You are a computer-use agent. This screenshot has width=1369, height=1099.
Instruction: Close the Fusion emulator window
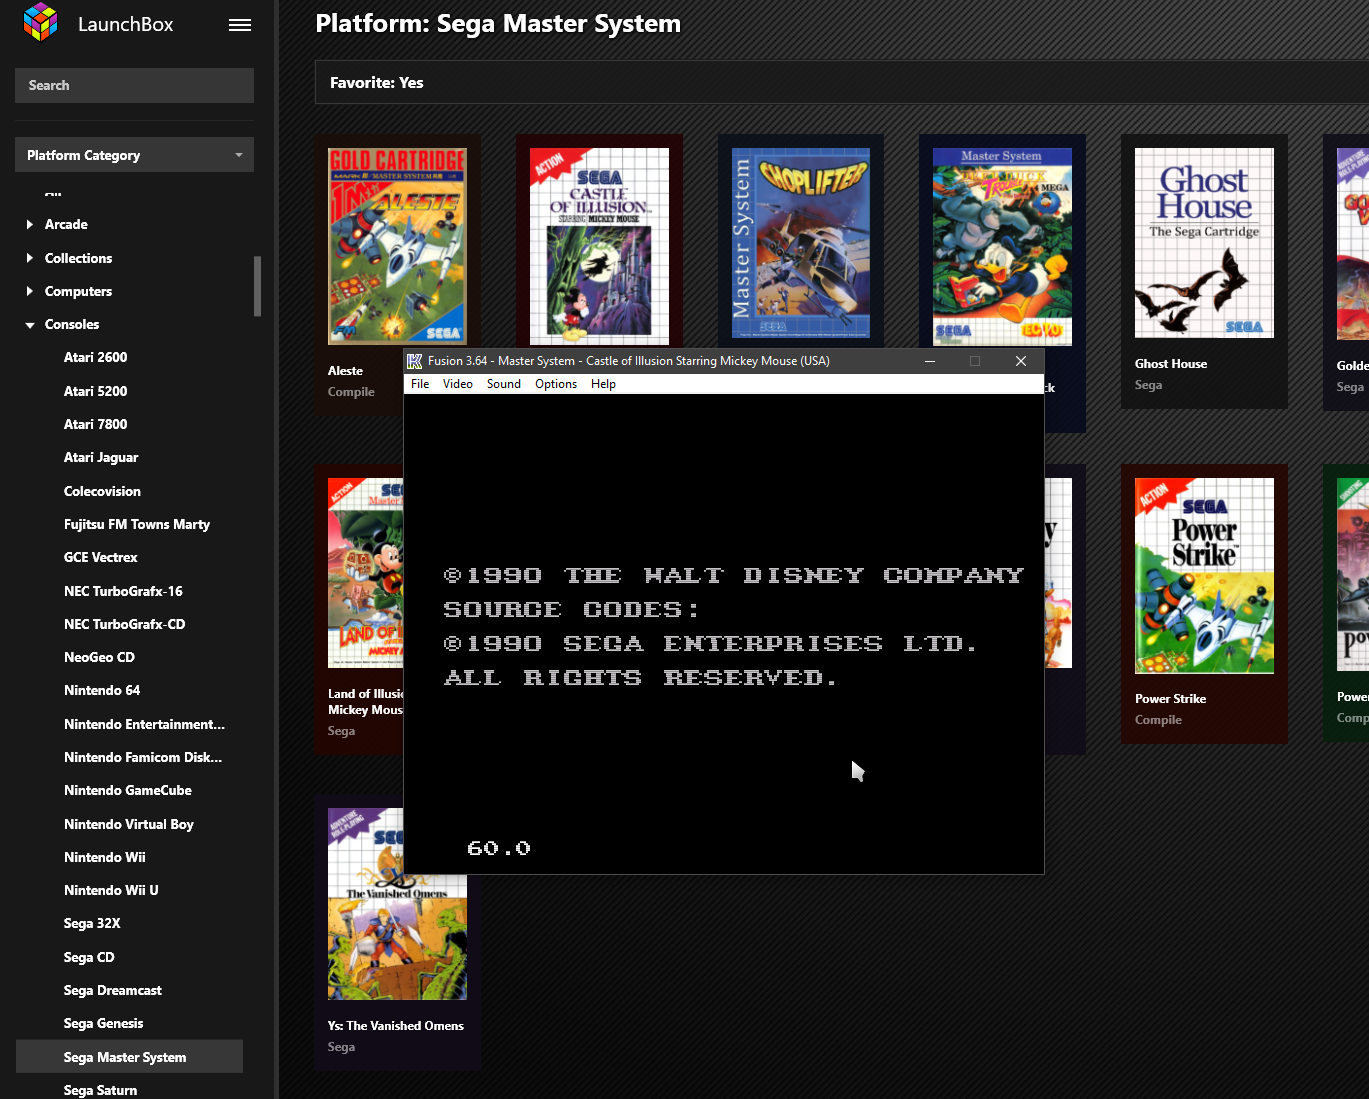pos(1021,361)
